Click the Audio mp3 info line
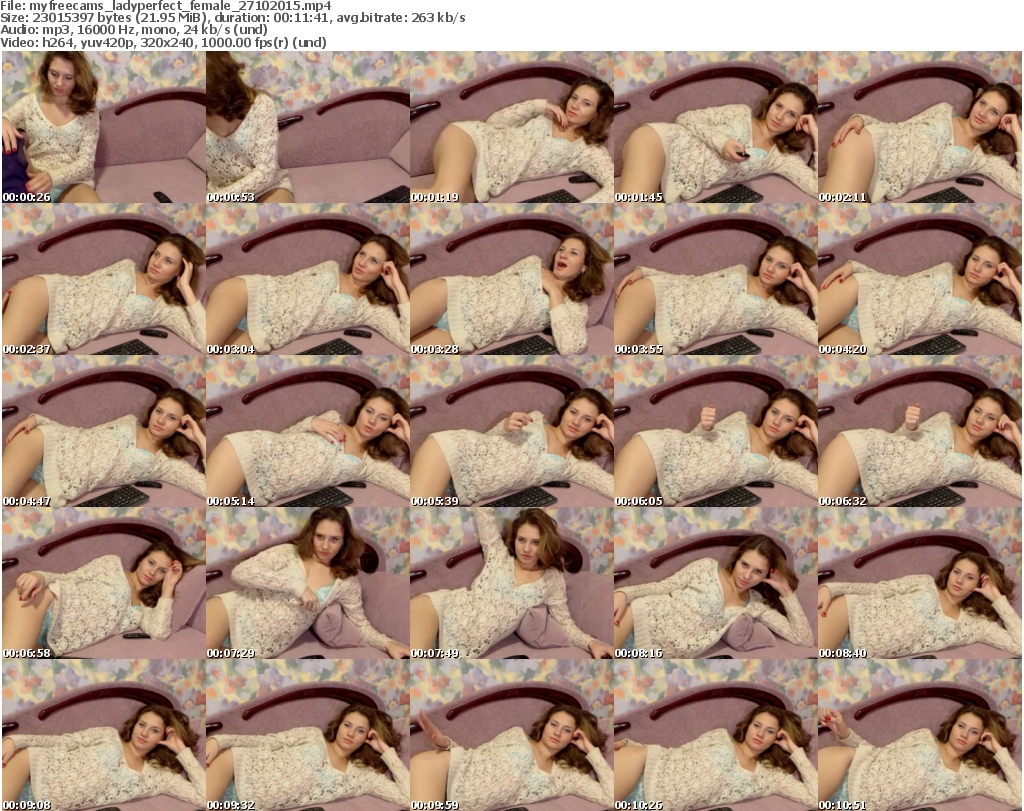The image size is (1024, 811). coord(134,30)
